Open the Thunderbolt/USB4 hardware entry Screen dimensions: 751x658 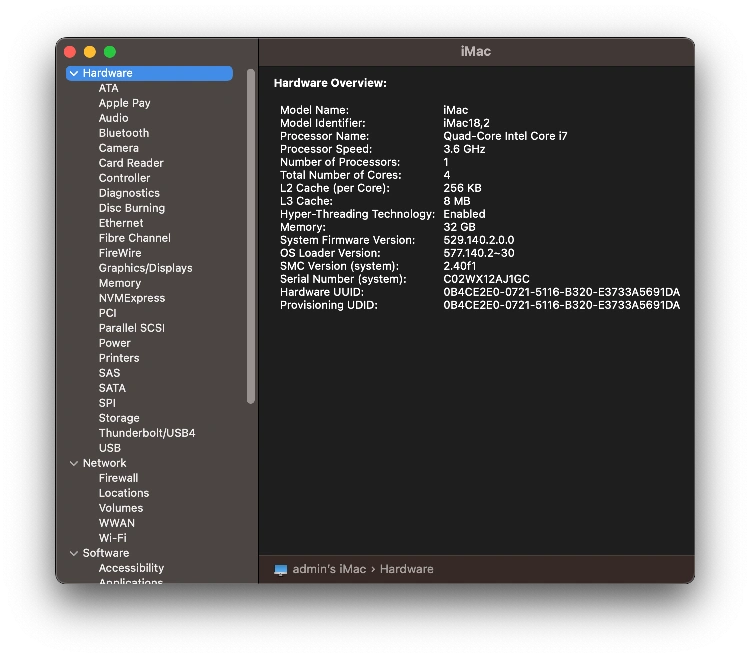point(146,433)
